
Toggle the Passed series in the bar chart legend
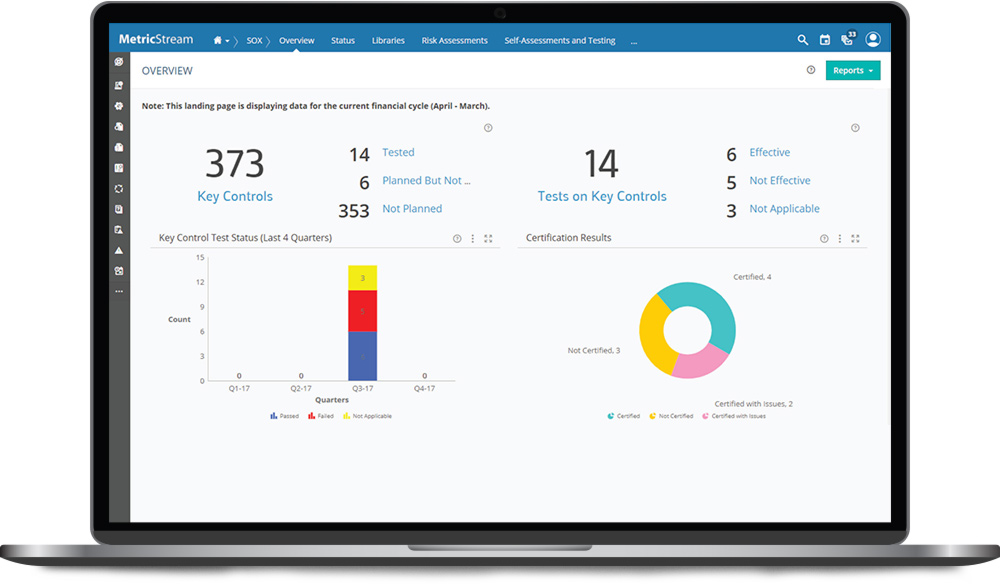click(x=283, y=415)
